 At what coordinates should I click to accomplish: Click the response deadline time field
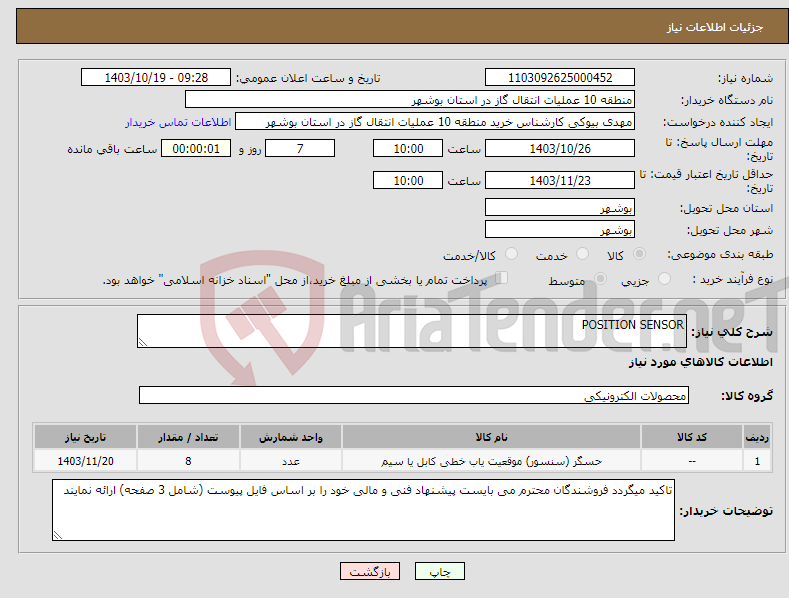pos(408,148)
